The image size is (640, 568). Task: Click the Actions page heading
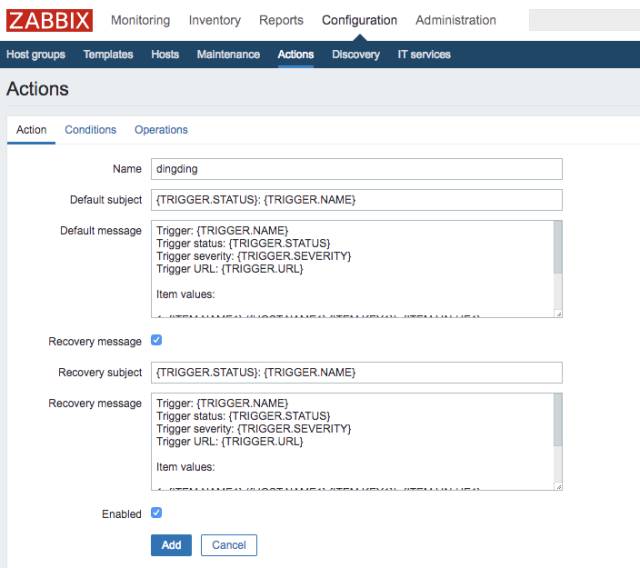[38, 89]
